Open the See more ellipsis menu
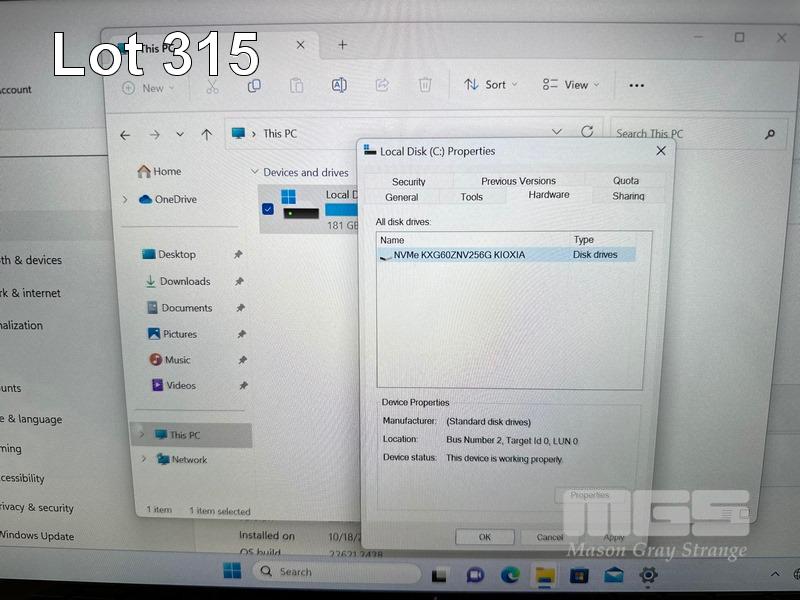 [x=636, y=86]
